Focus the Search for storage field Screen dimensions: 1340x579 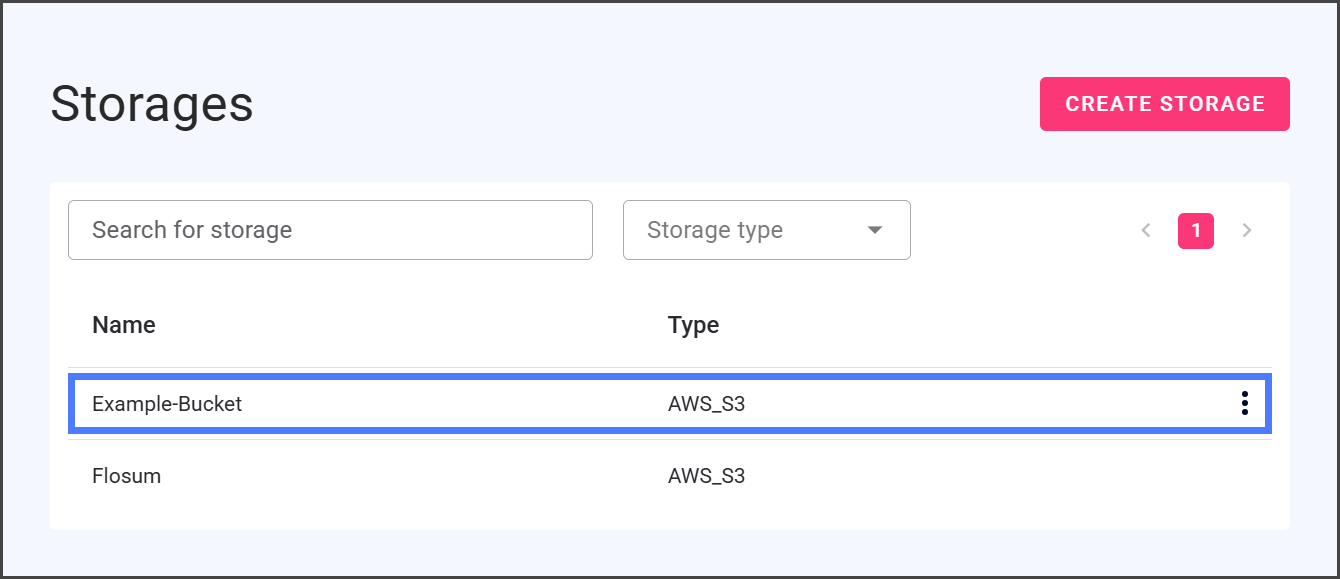[x=330, y=230]
